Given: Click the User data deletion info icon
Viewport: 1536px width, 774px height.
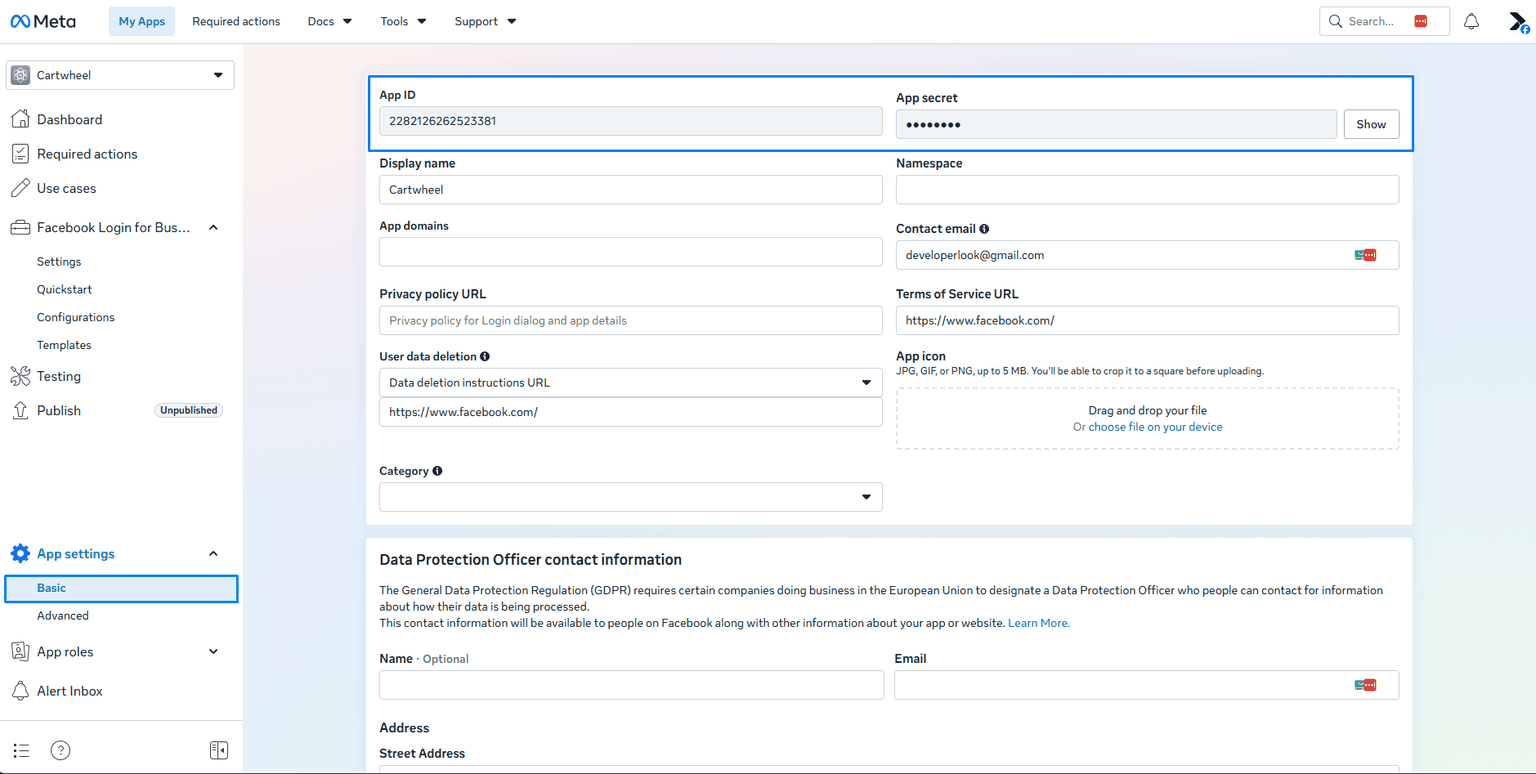Looking at the screenshot, I should pyautogui.click(x=485, y=356).
